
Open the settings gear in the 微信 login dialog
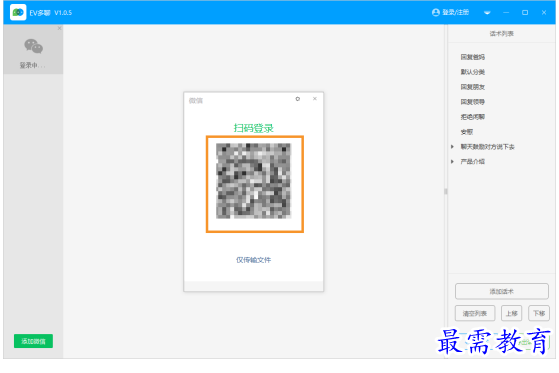(298, 99)
